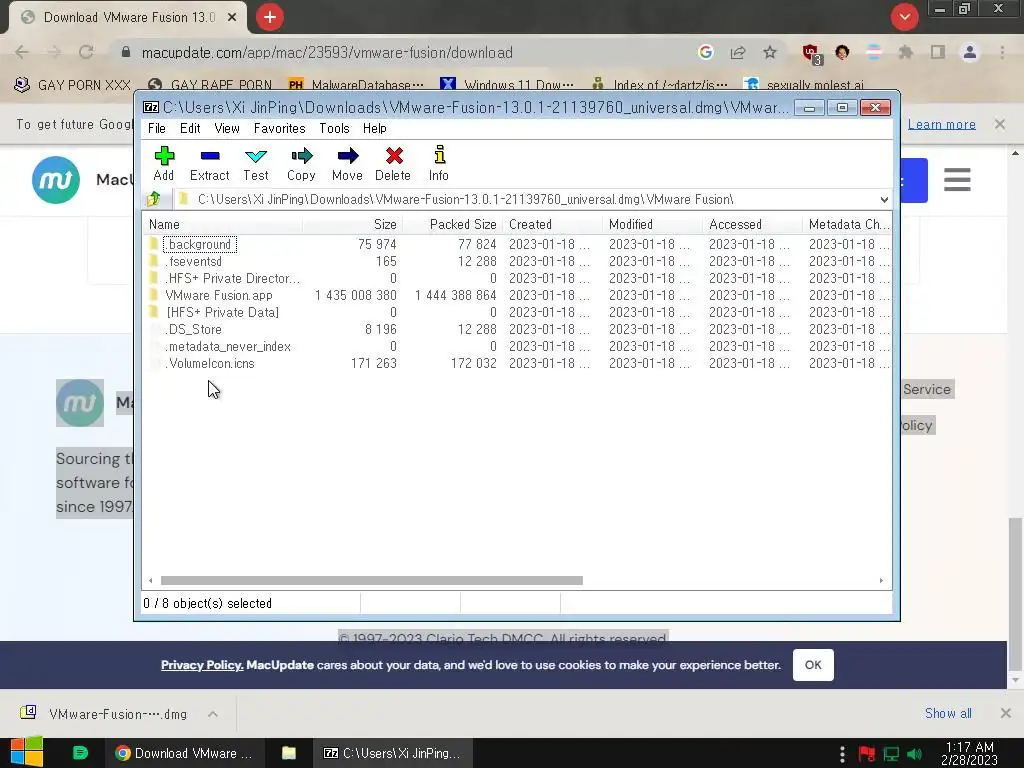This screenshot has height=768, width=1024.
Task: Select the VMware Fusion.app folder
Action: click(517, 295)
